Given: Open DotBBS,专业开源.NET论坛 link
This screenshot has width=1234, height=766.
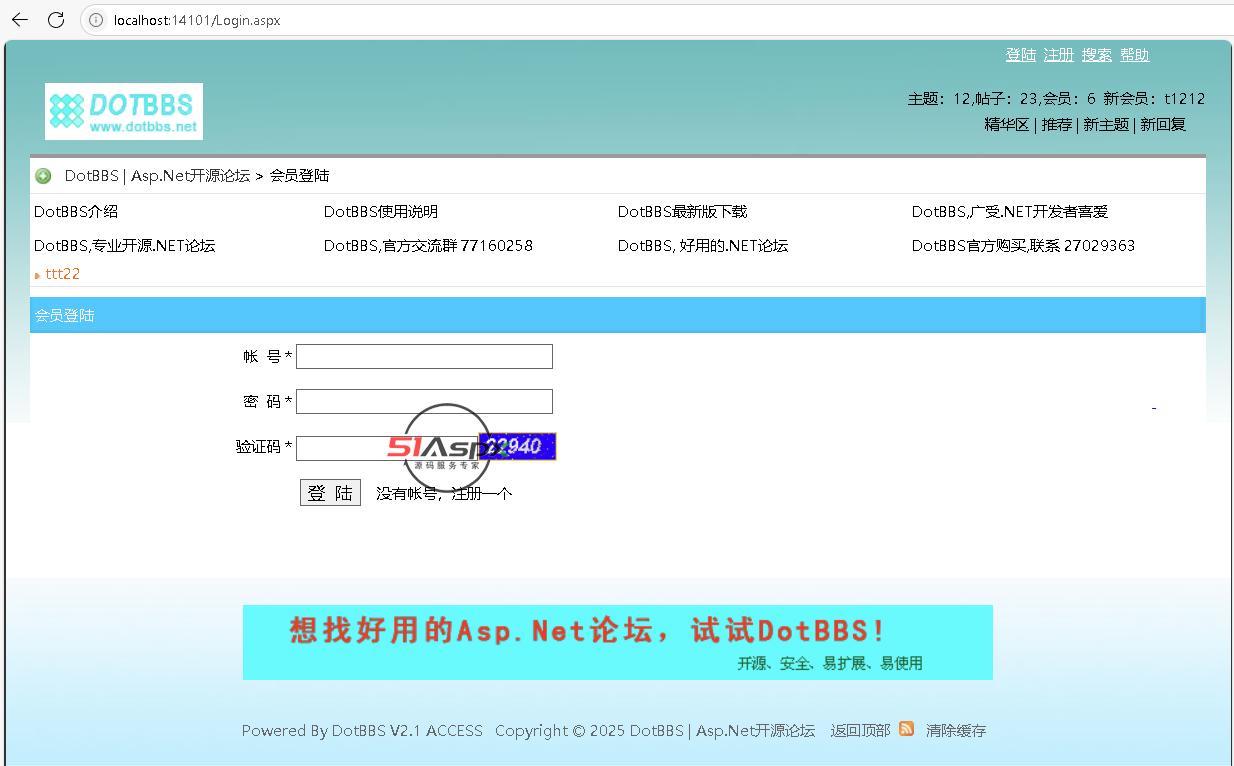Looking at the screenshot, I should click(125, 246).
